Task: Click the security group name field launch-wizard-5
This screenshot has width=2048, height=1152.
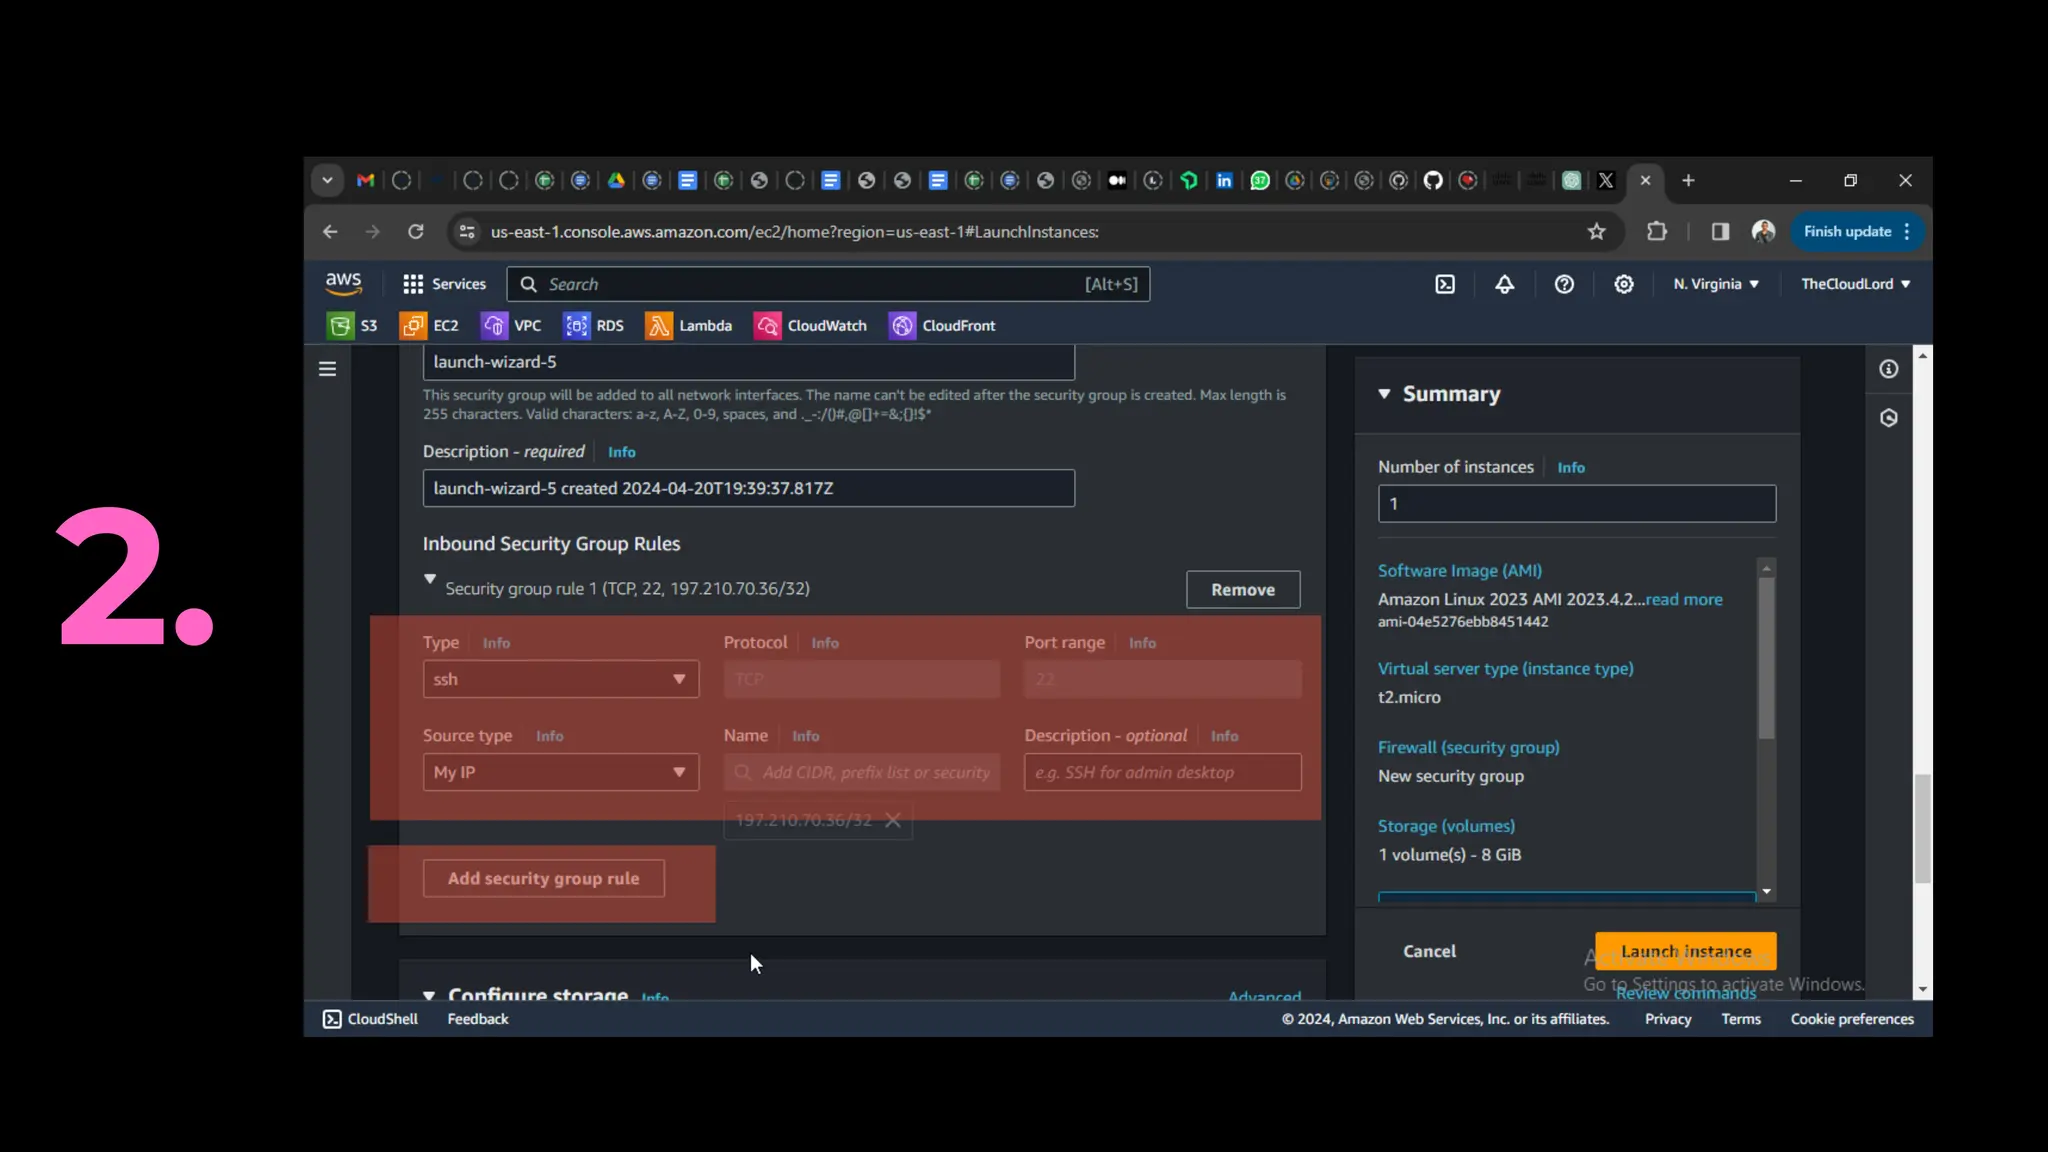Action: (x=748, y=362)
